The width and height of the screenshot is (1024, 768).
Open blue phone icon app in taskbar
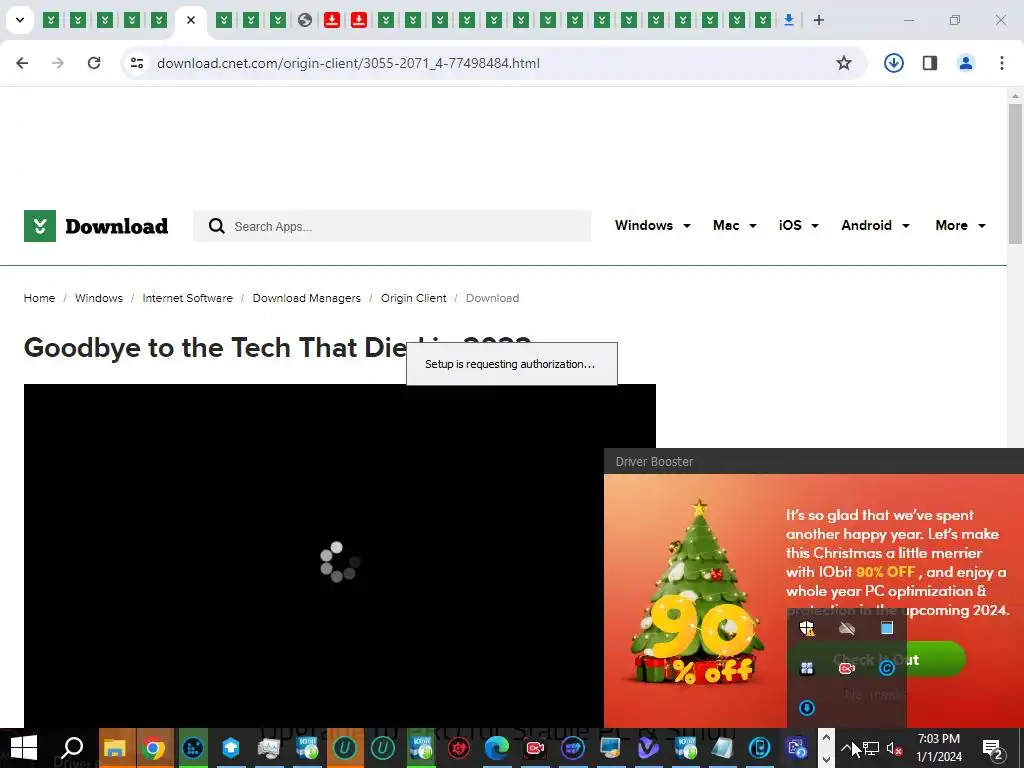[760, 748]
